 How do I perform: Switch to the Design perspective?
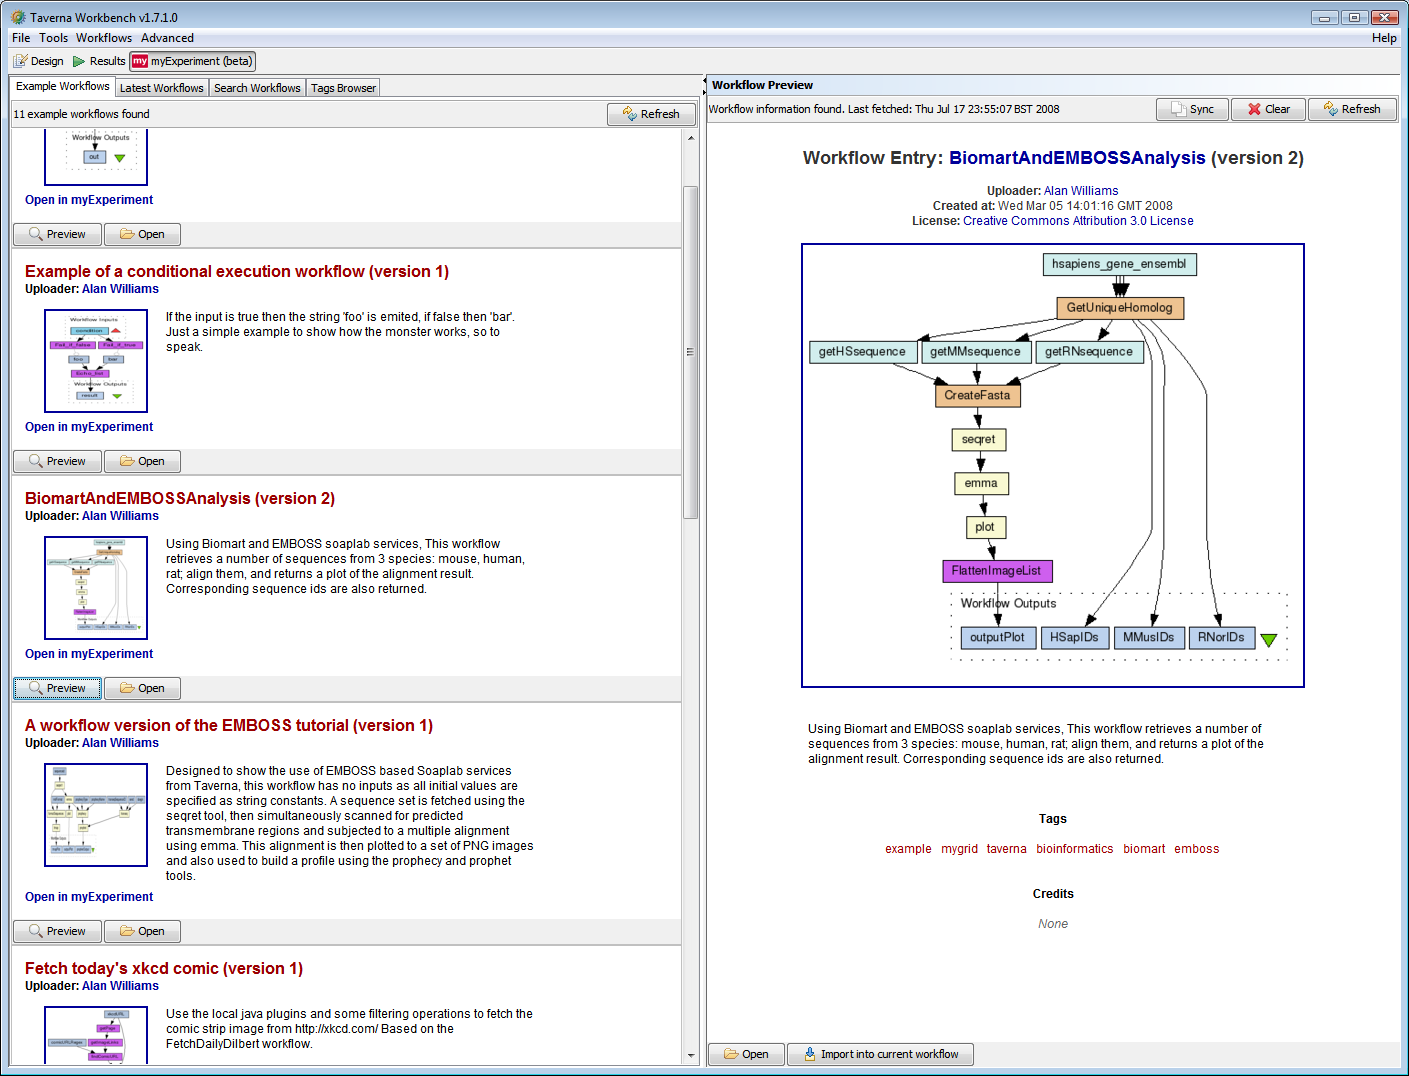point(39,61)
